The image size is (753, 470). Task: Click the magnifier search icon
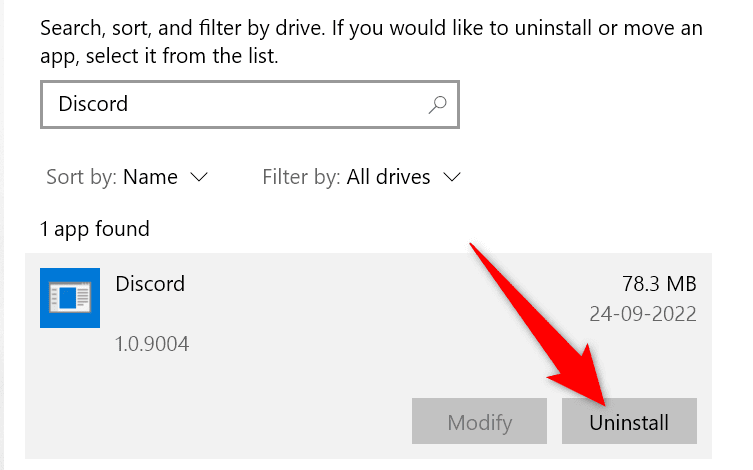(437, 104)
